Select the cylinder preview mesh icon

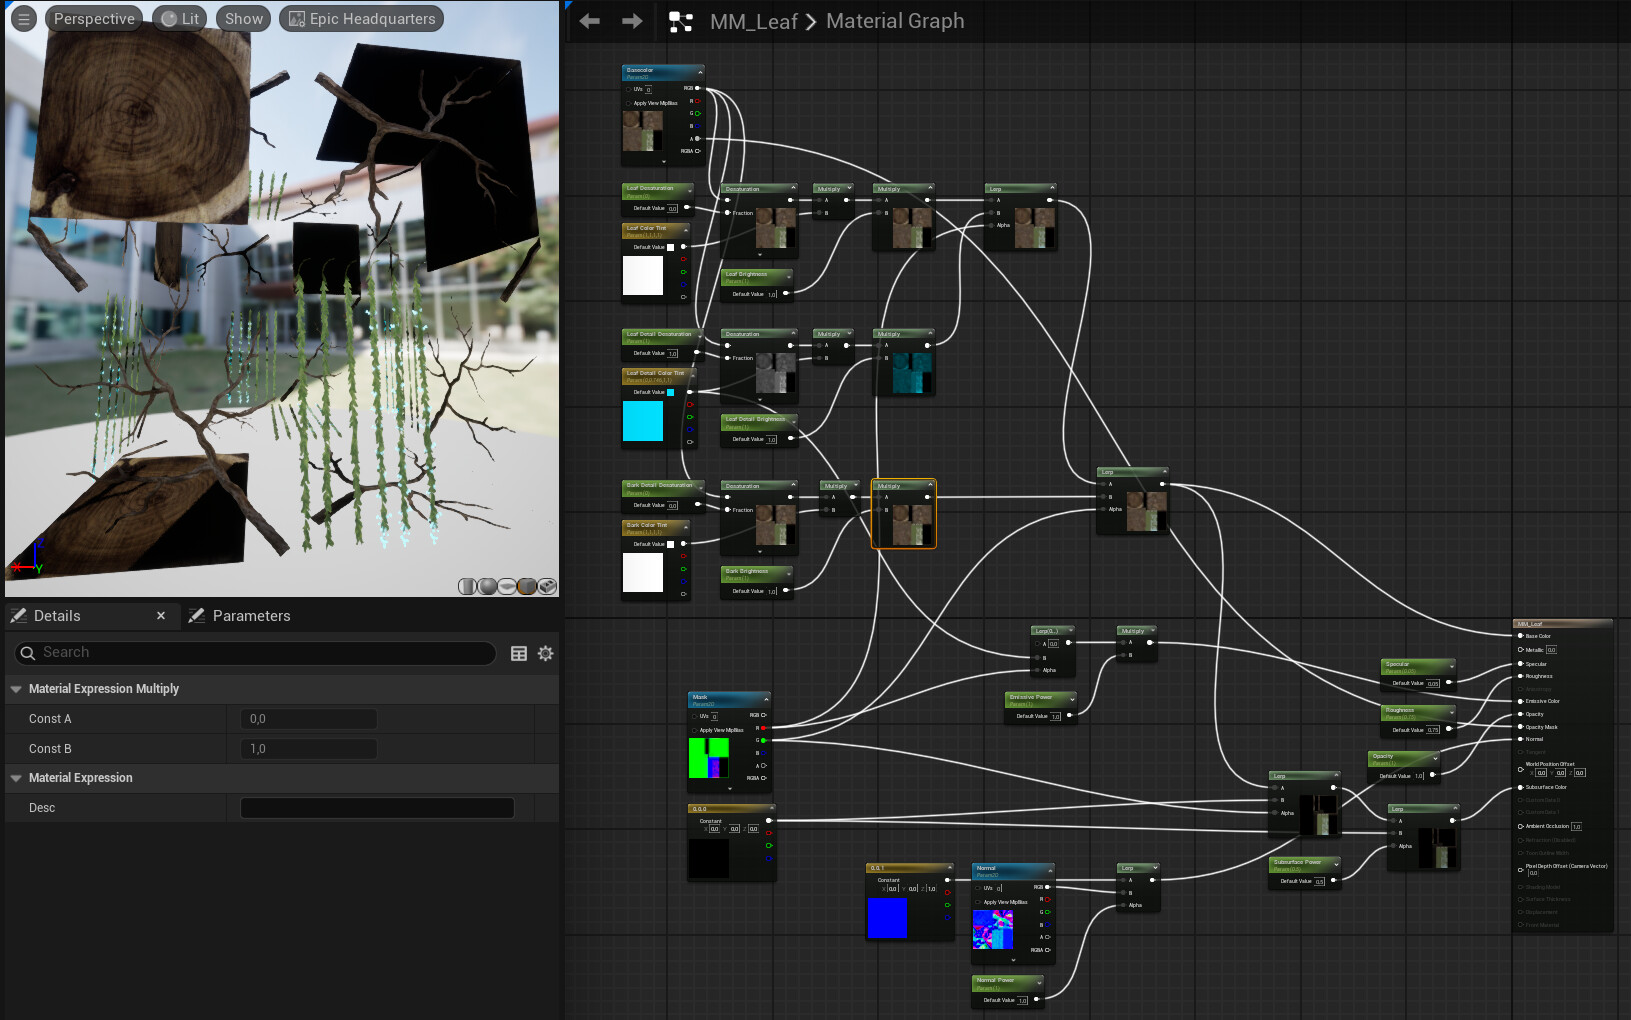467,586
